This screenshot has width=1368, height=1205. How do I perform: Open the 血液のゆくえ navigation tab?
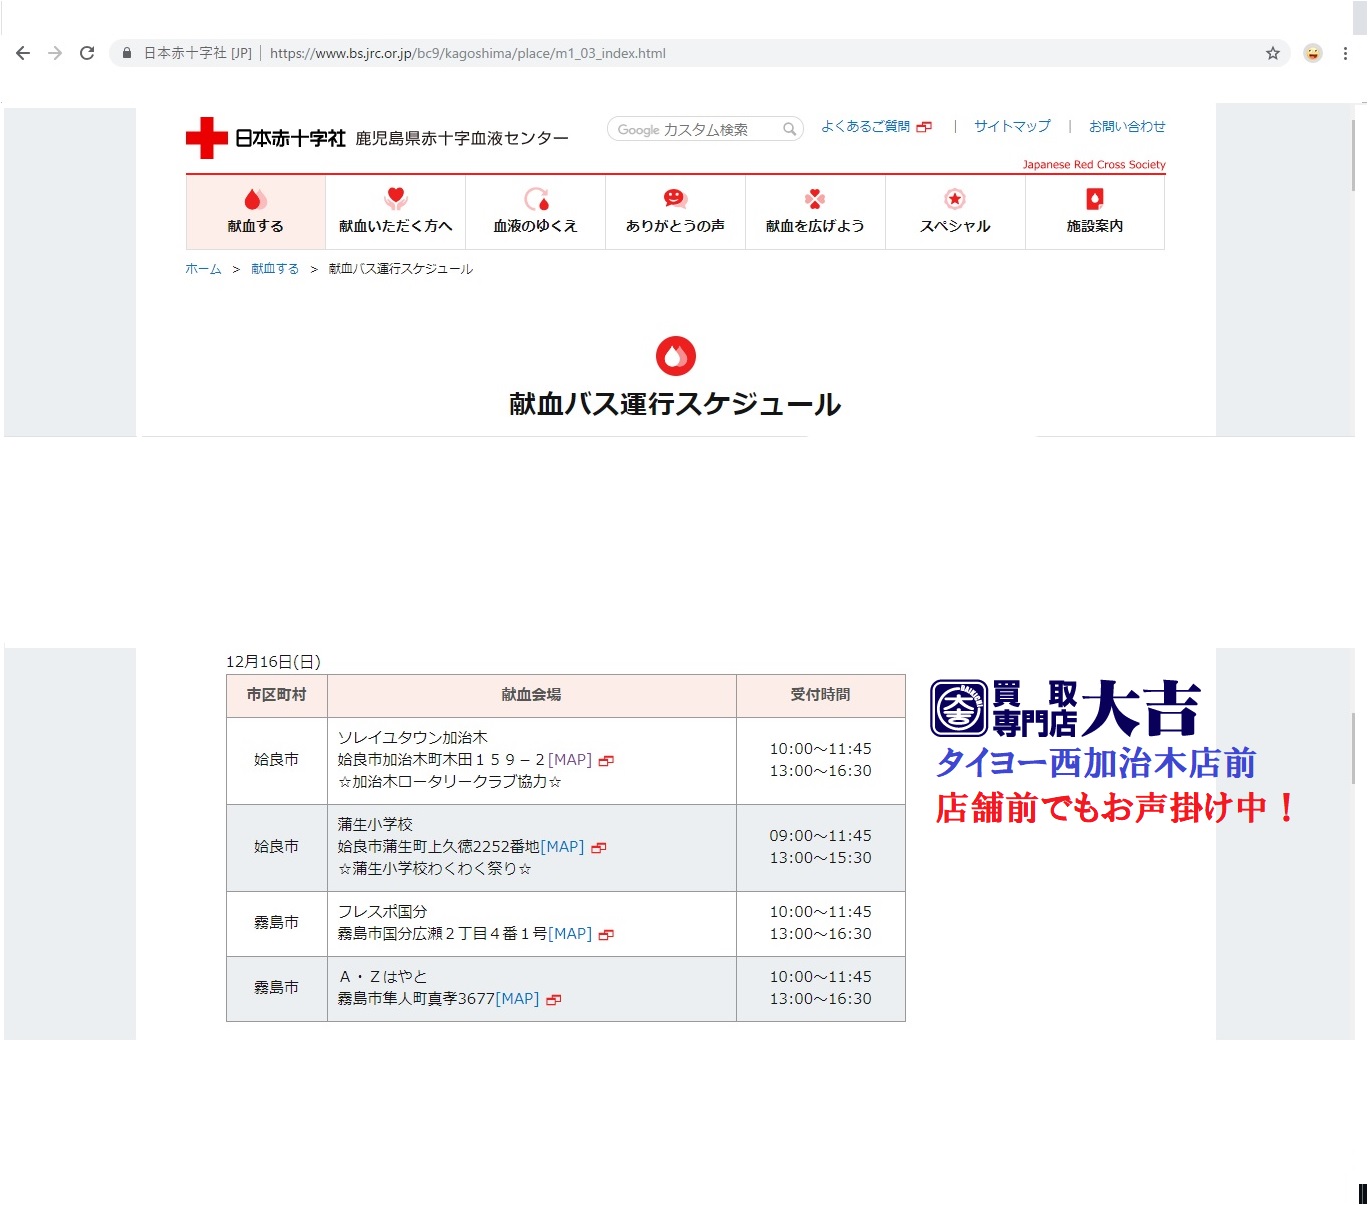click(535, 212)
